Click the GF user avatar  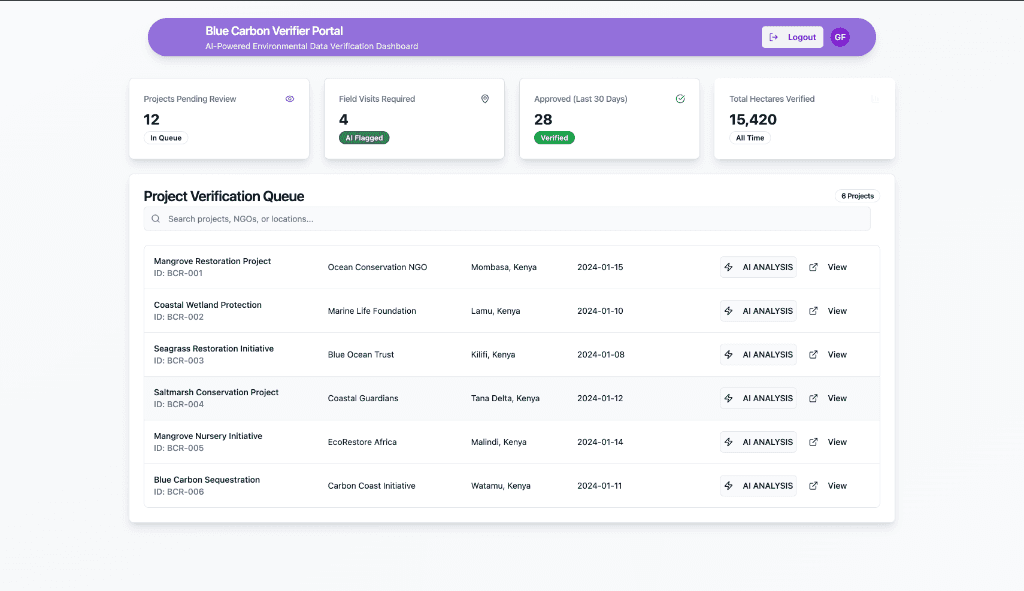(840, 37)
